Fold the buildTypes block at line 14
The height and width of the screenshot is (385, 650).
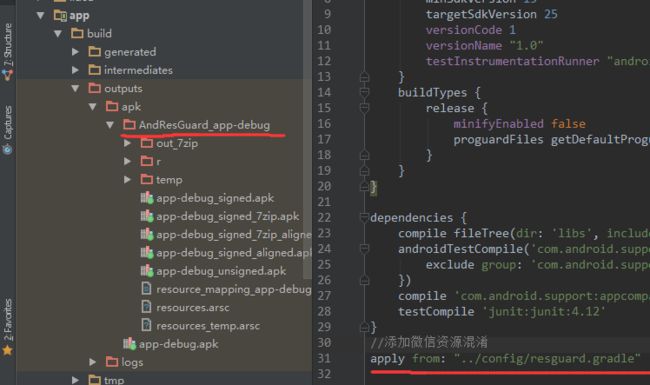click(364, 92)
